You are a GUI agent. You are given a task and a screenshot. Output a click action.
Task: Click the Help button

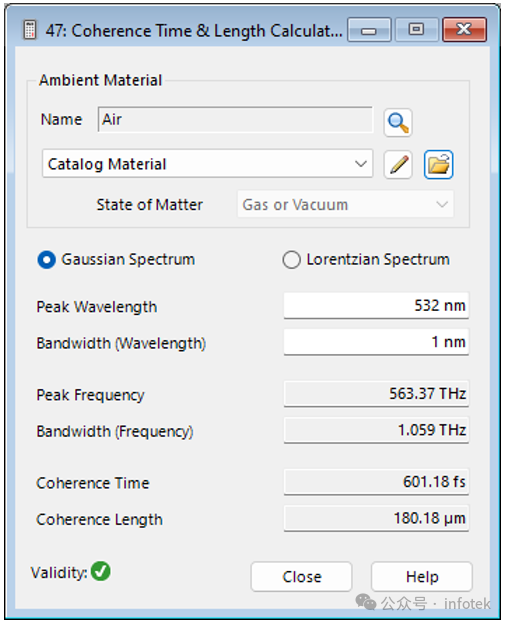(x=422, y=576)
